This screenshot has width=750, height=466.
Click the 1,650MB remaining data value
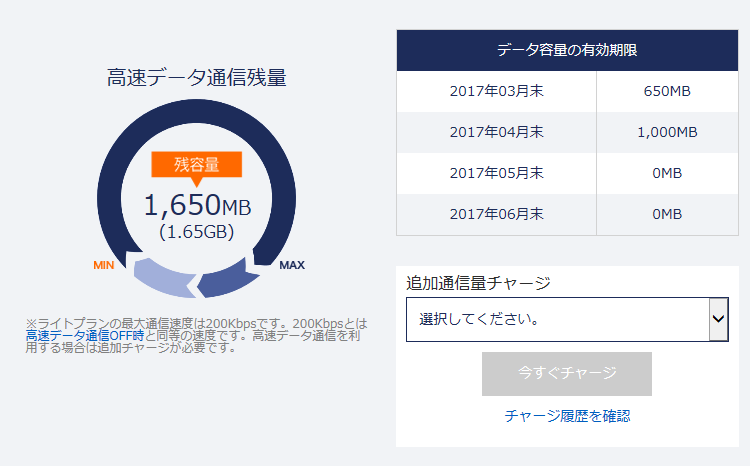[x=197, y=205]
